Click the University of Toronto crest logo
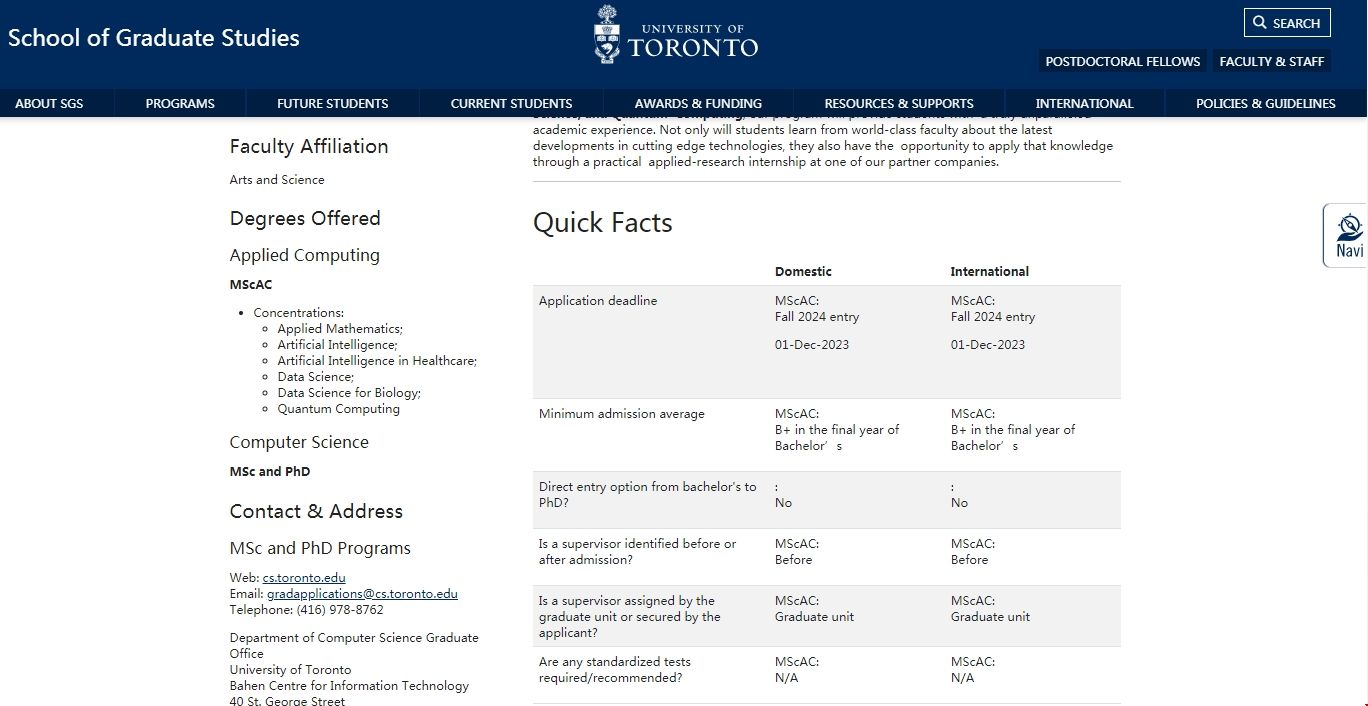This screenshot has height=706, width=1368. (x=607, y=35)
